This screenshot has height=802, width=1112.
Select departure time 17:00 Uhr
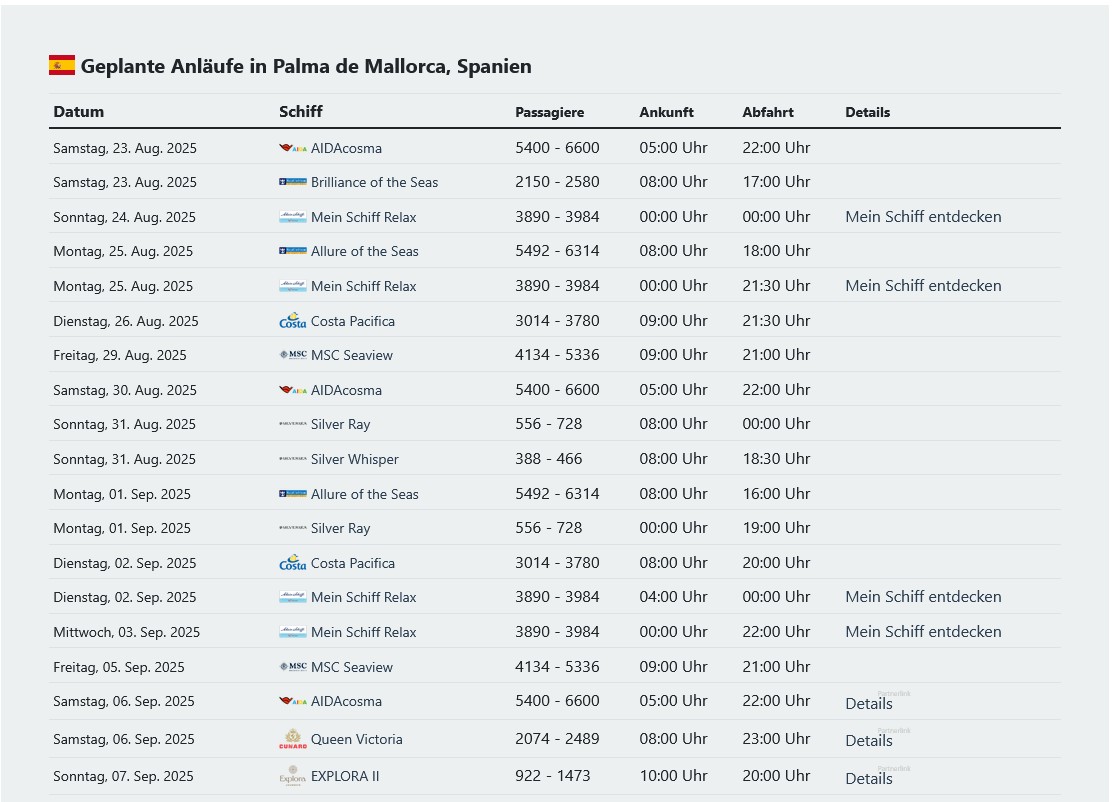click(777, 182)
